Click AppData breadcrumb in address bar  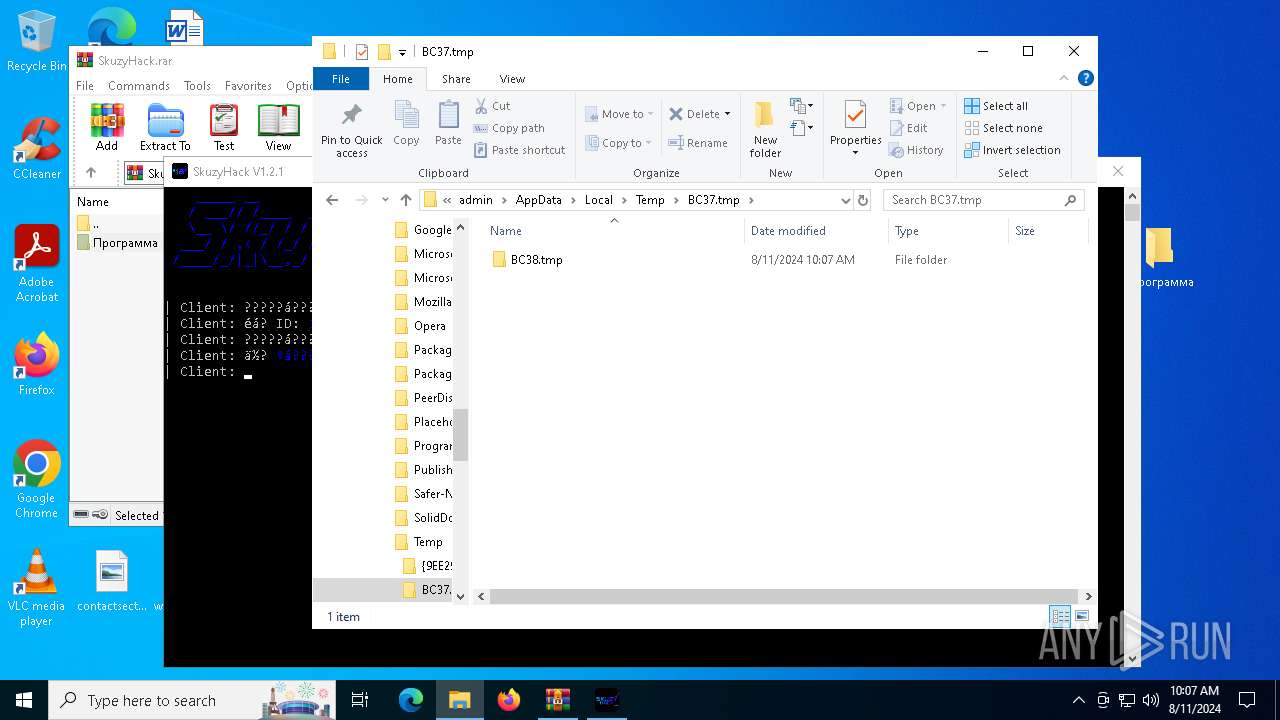tap(539, 200)
